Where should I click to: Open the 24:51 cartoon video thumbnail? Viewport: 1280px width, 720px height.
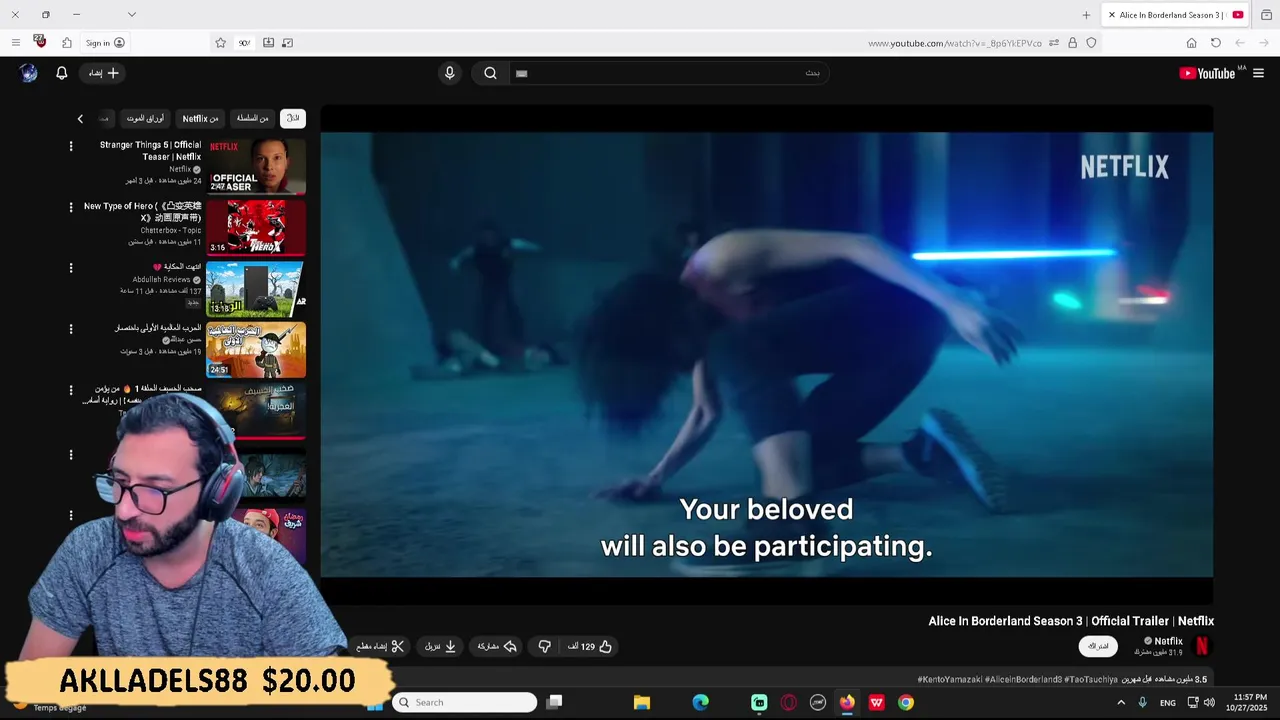click(256, 350)
